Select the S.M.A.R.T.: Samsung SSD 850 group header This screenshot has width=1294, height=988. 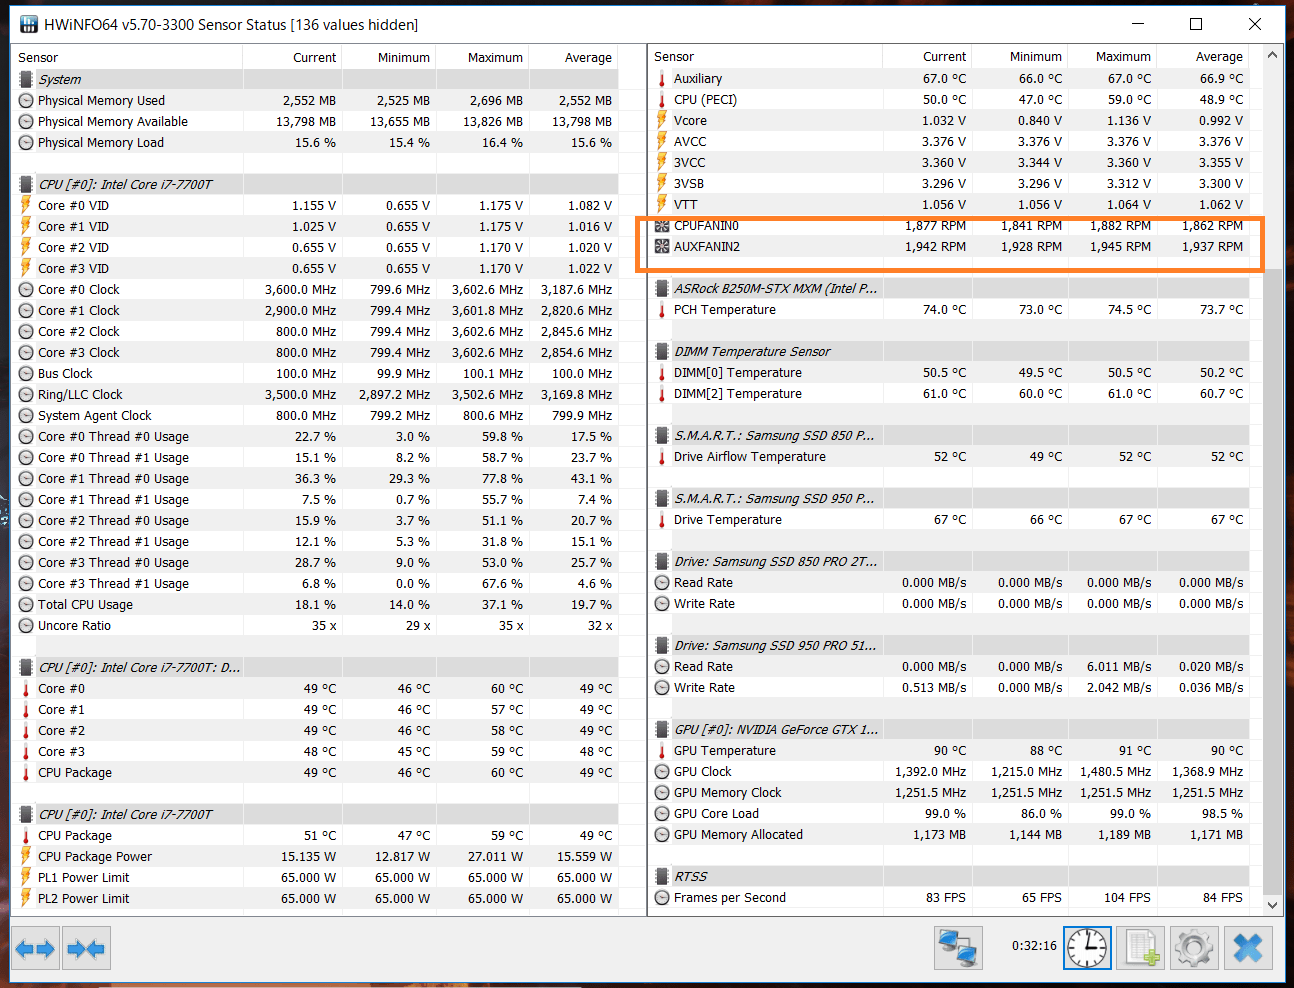click(x=950, y=436)
